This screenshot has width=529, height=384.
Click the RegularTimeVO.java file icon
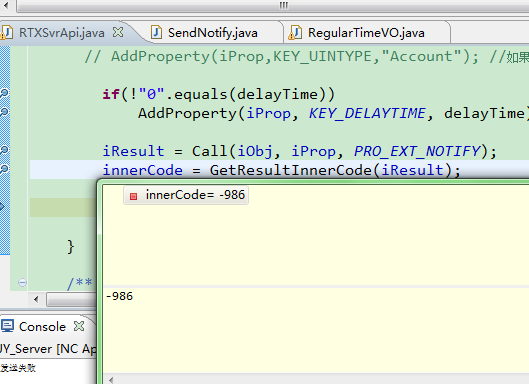pyautogui.click(x=295, y=33)
